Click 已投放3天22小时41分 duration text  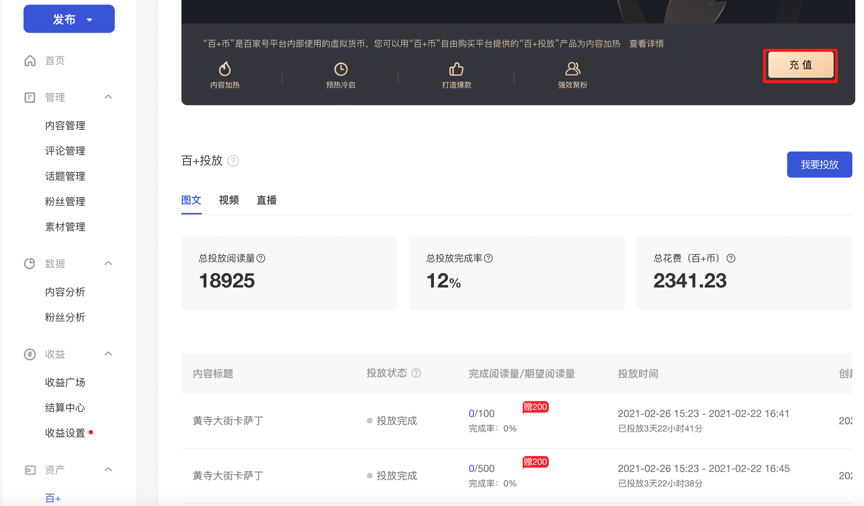coord(660,428)
